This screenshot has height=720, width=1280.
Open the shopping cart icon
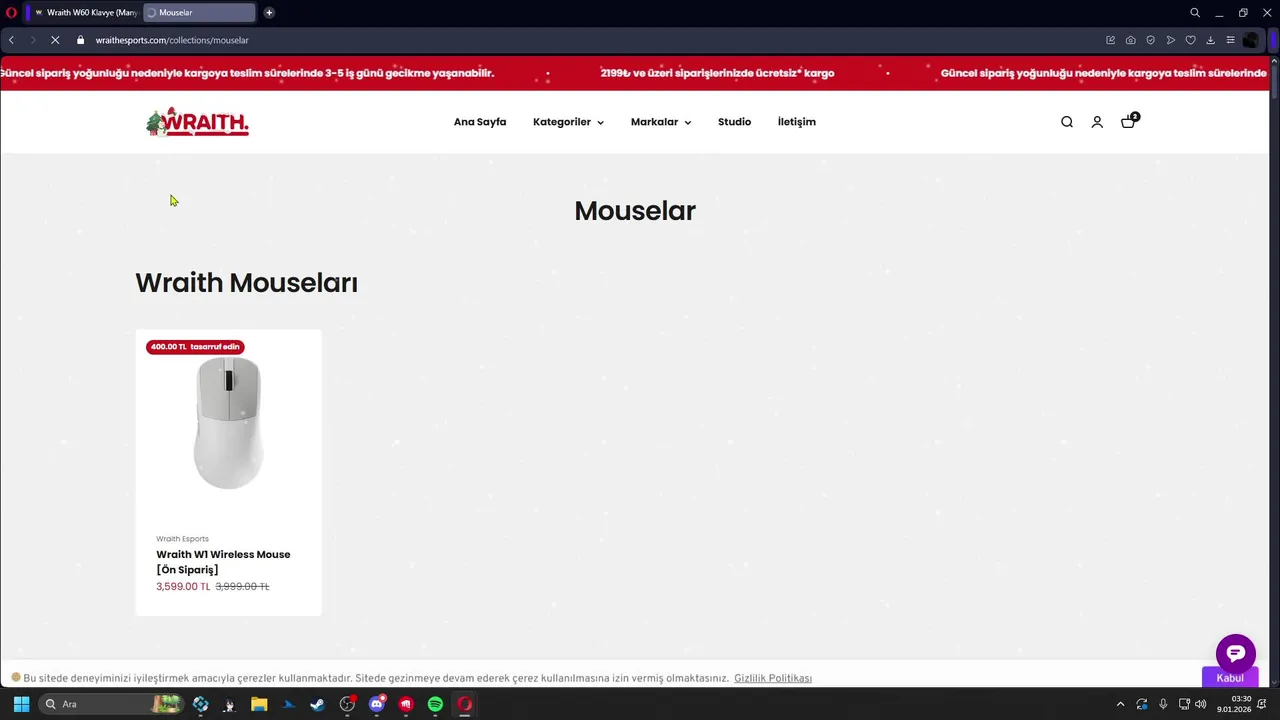click(1128, 121)
